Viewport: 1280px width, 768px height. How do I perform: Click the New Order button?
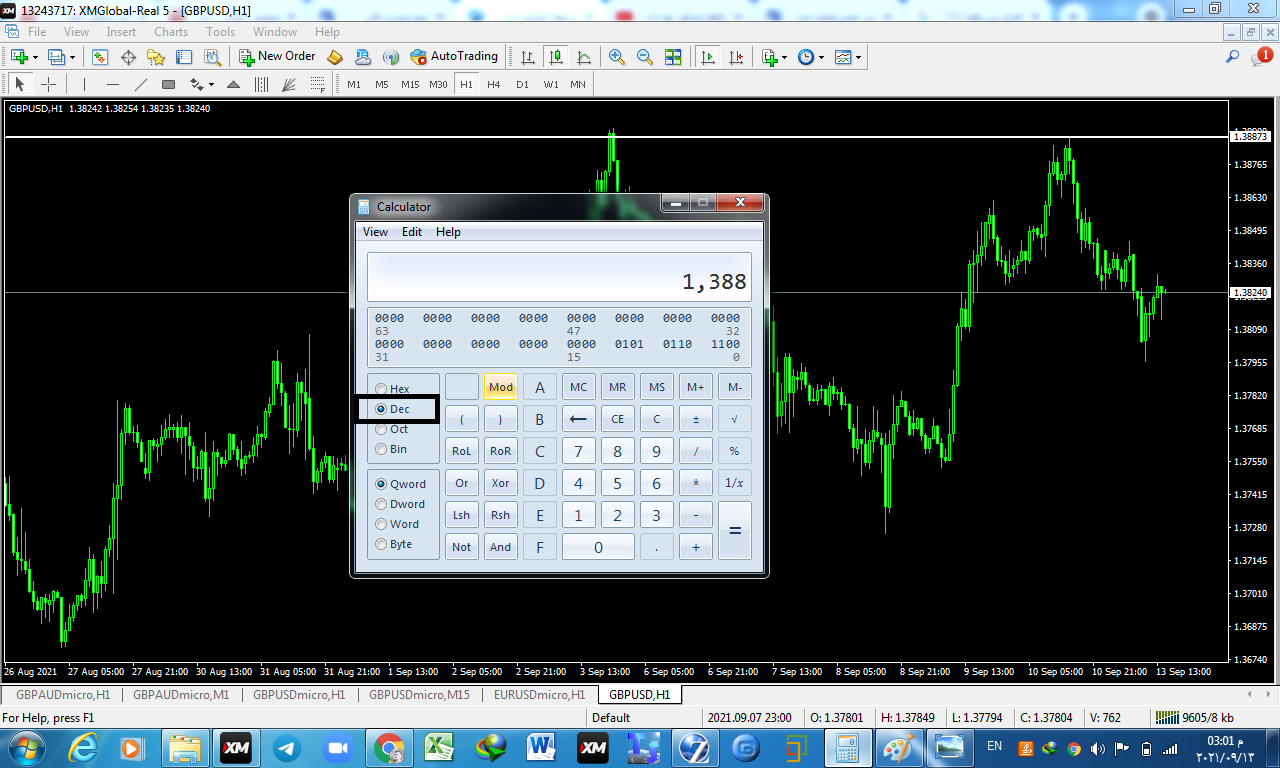tap(277, 57)
